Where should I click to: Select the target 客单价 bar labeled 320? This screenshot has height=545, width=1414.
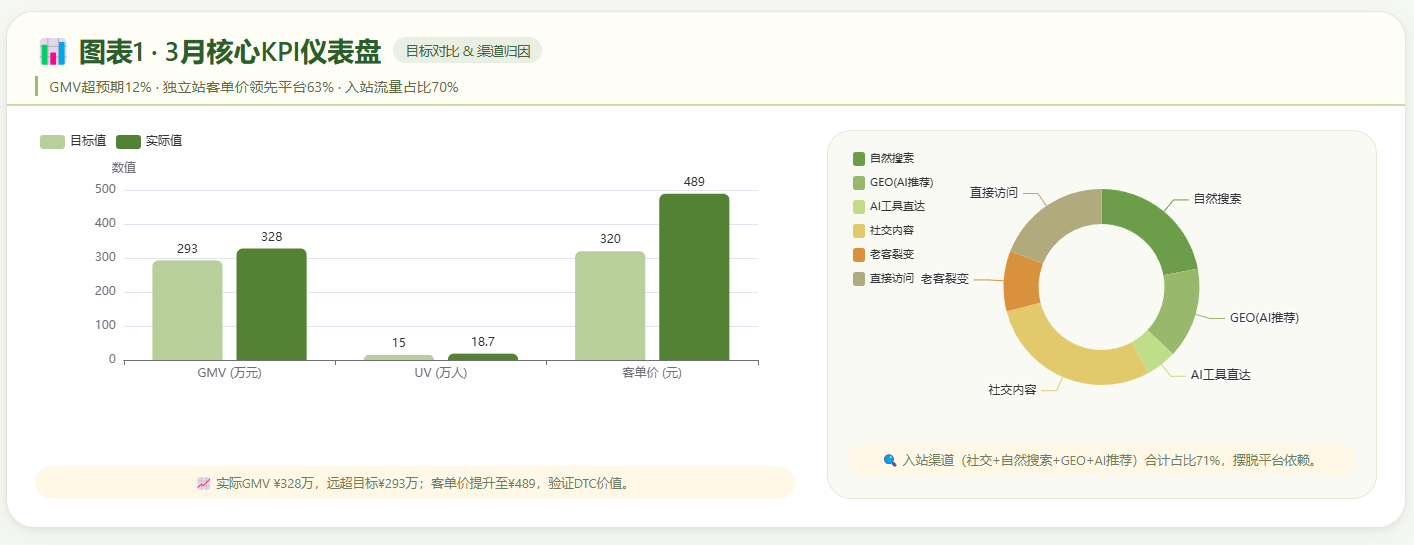pyautogui.click(x=610, y=305)
